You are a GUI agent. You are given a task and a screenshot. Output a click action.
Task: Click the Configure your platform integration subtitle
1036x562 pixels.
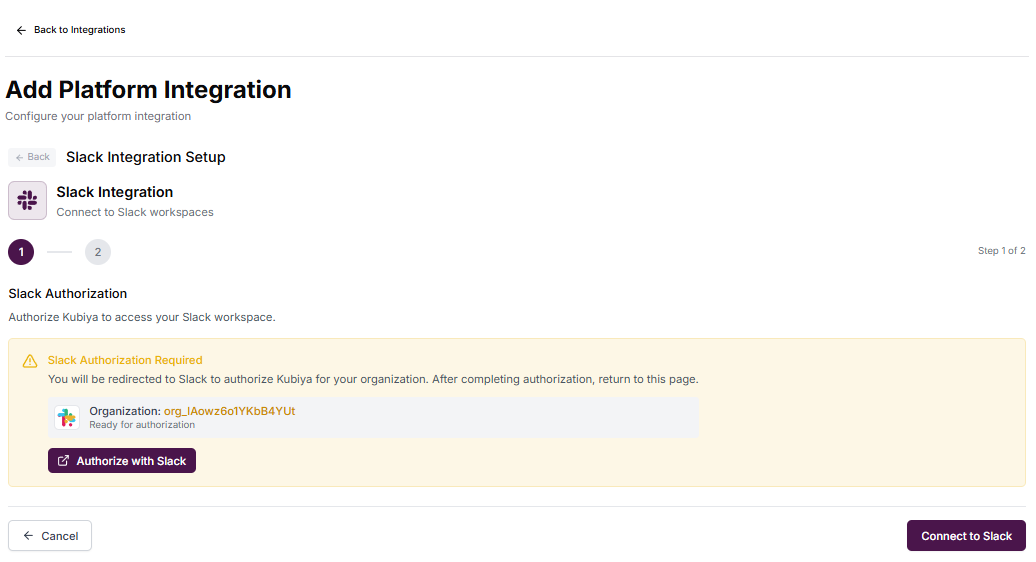pyautogui.click(x=98, y=116)
